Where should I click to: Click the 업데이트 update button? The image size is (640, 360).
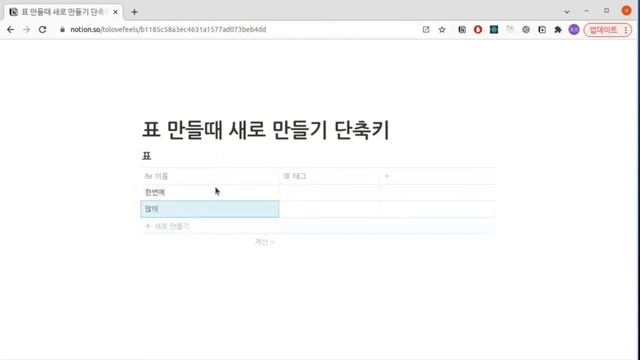tap(603, 29)
